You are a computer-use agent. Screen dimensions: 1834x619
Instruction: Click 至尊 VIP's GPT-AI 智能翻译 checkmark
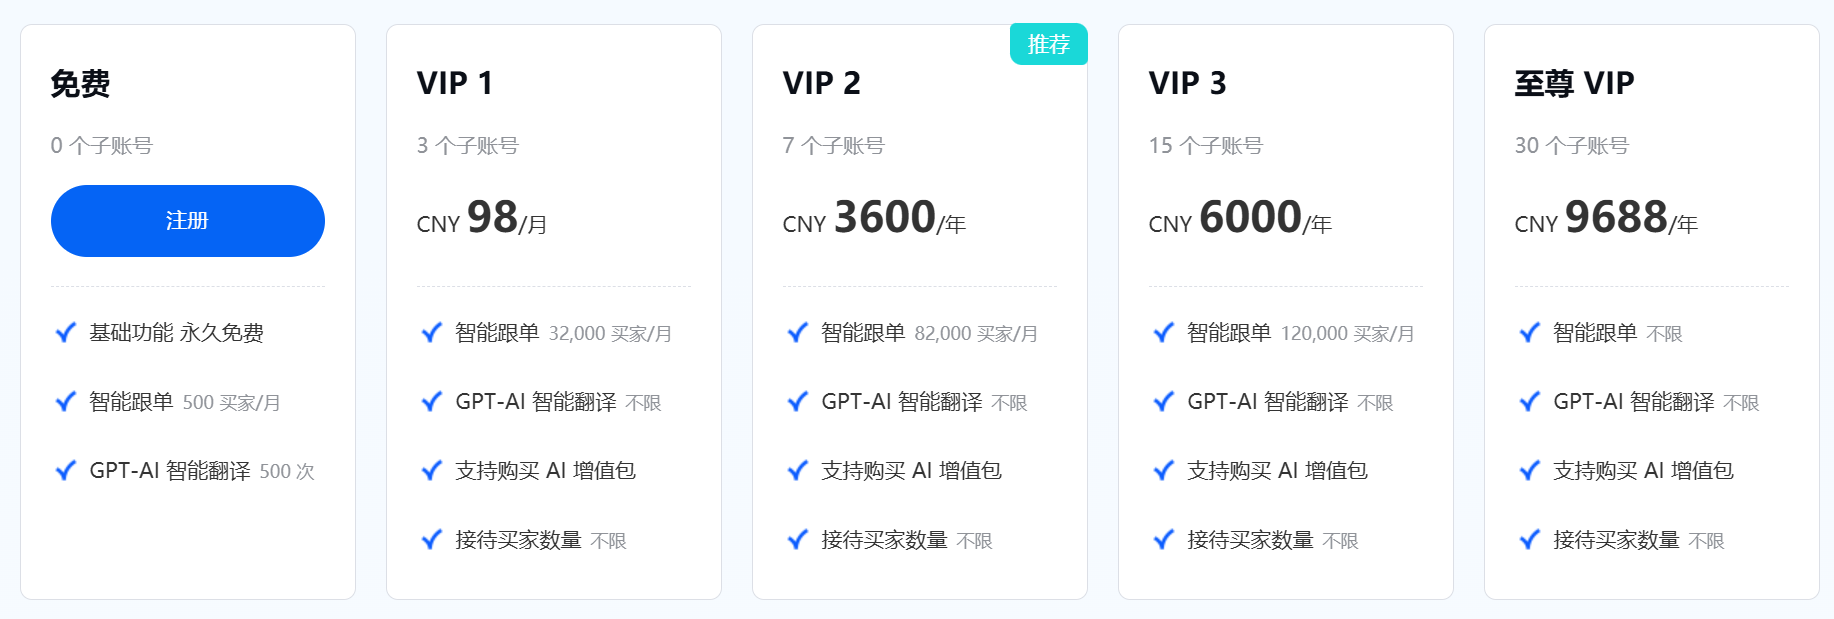tap(1528, 402)
